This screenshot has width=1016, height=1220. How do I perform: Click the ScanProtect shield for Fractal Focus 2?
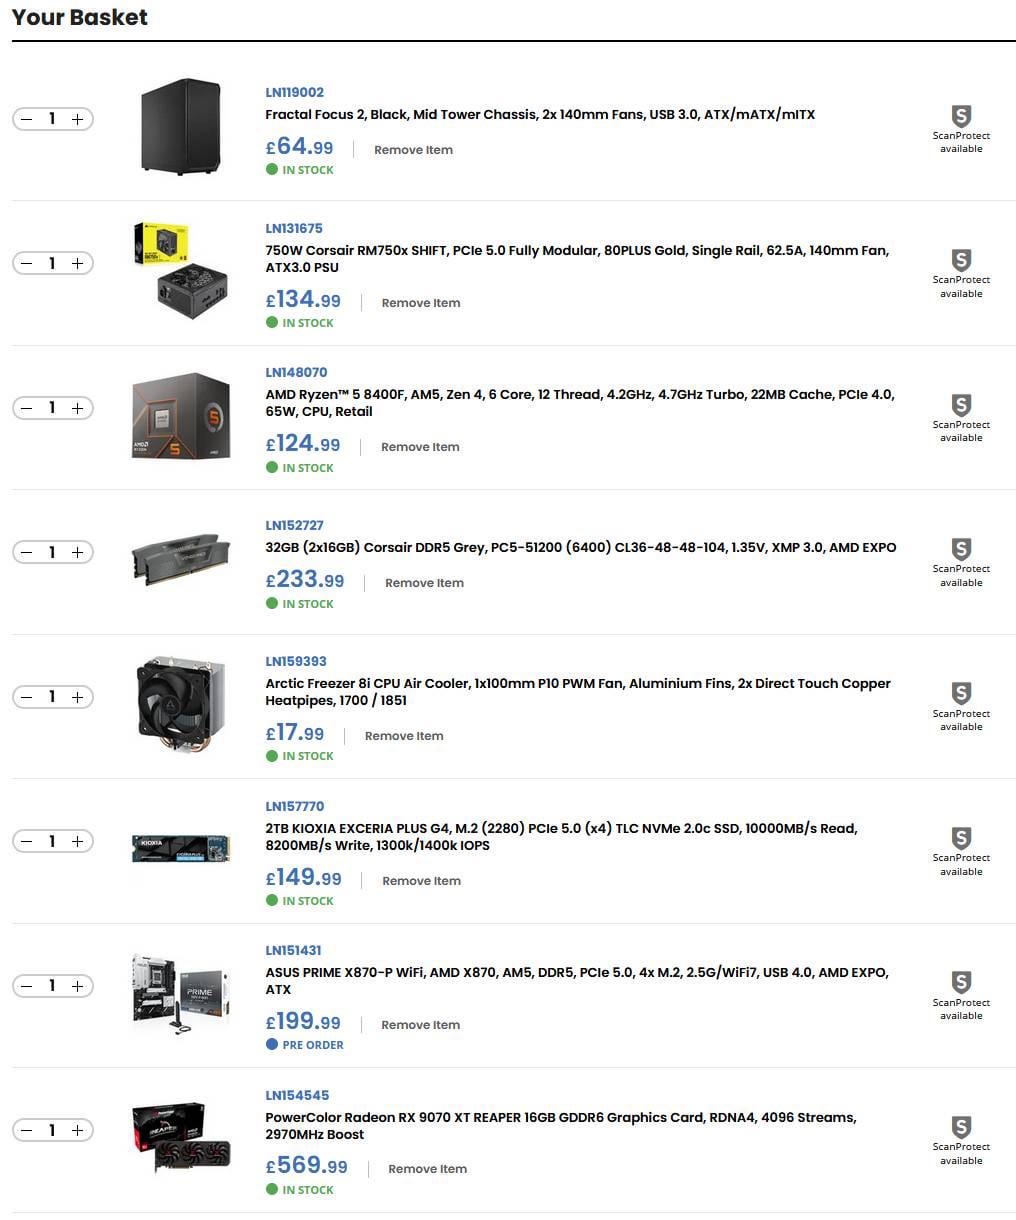tap(961, 116)
